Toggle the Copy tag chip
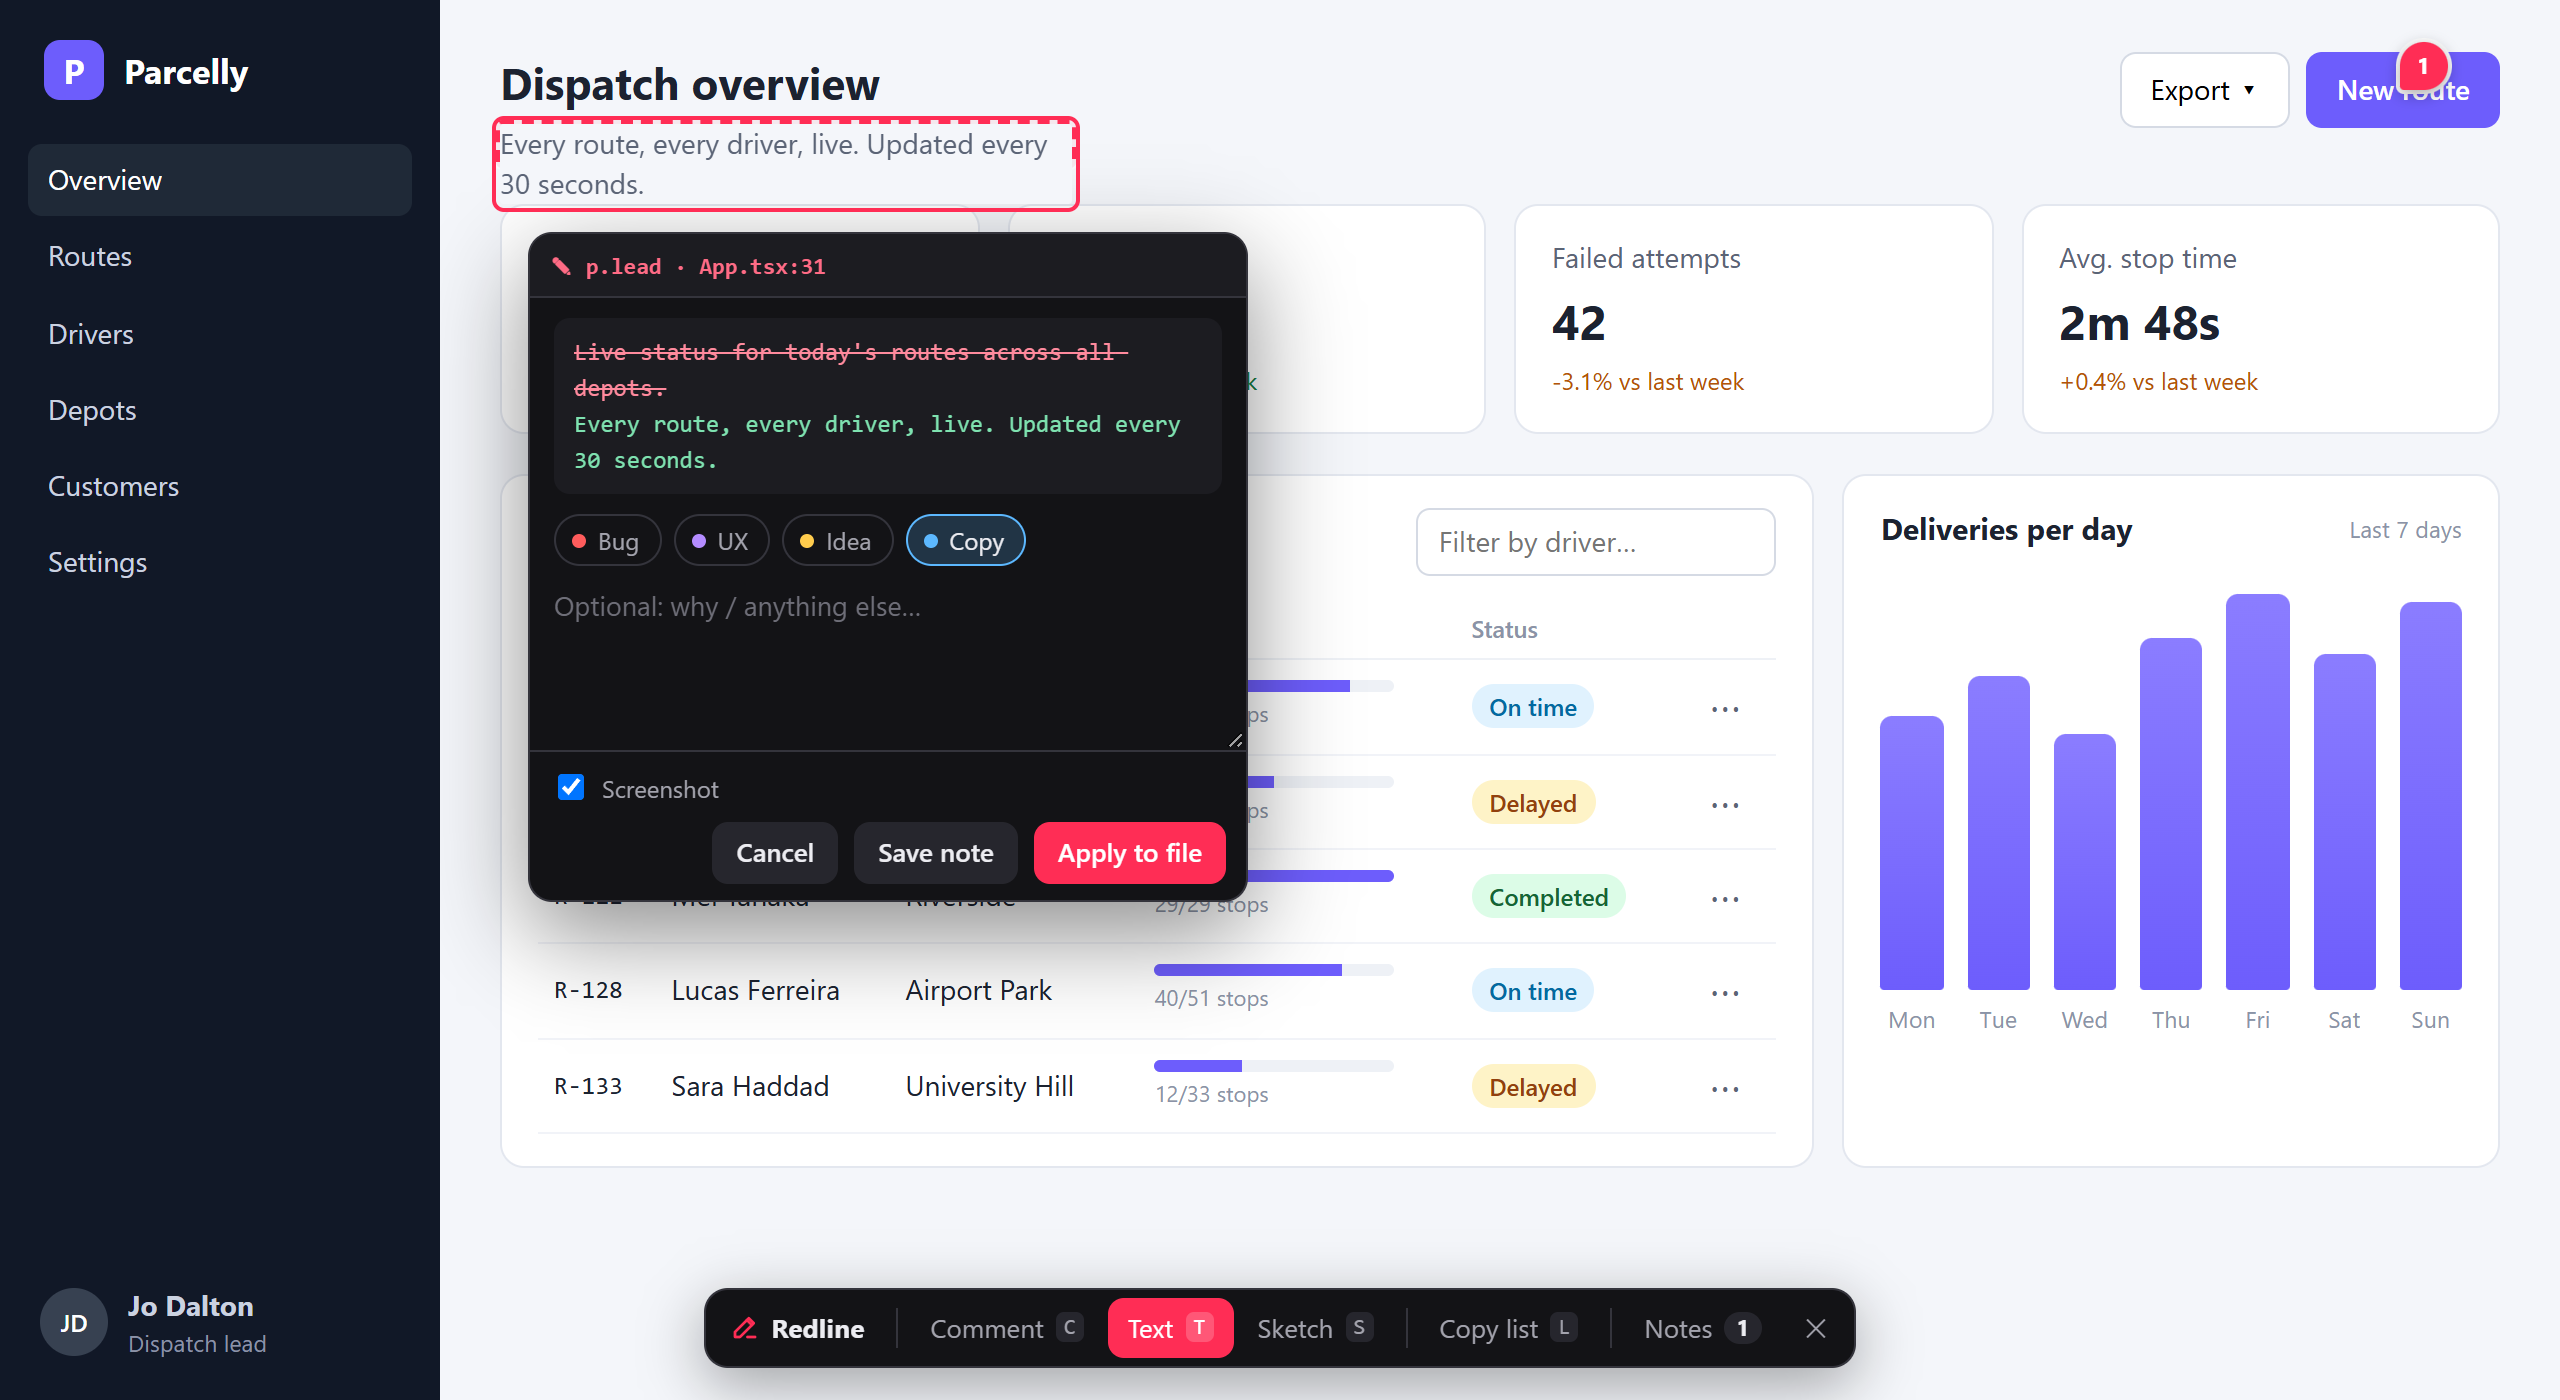The height and width of the screenshot is (1400, 2560). 965,541
